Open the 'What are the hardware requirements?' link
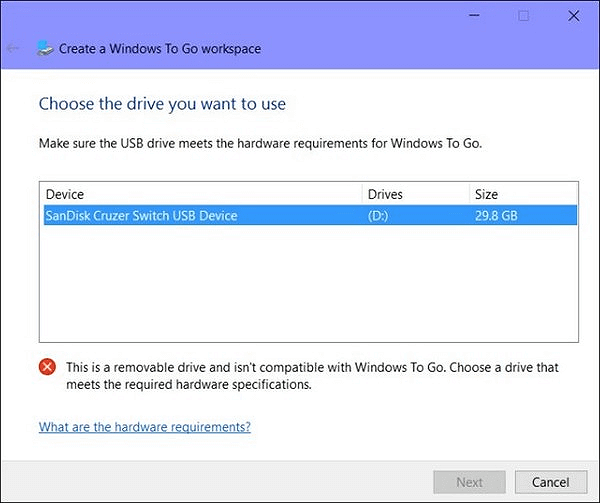This screenshot has width=600, height=503. [144, 427]
